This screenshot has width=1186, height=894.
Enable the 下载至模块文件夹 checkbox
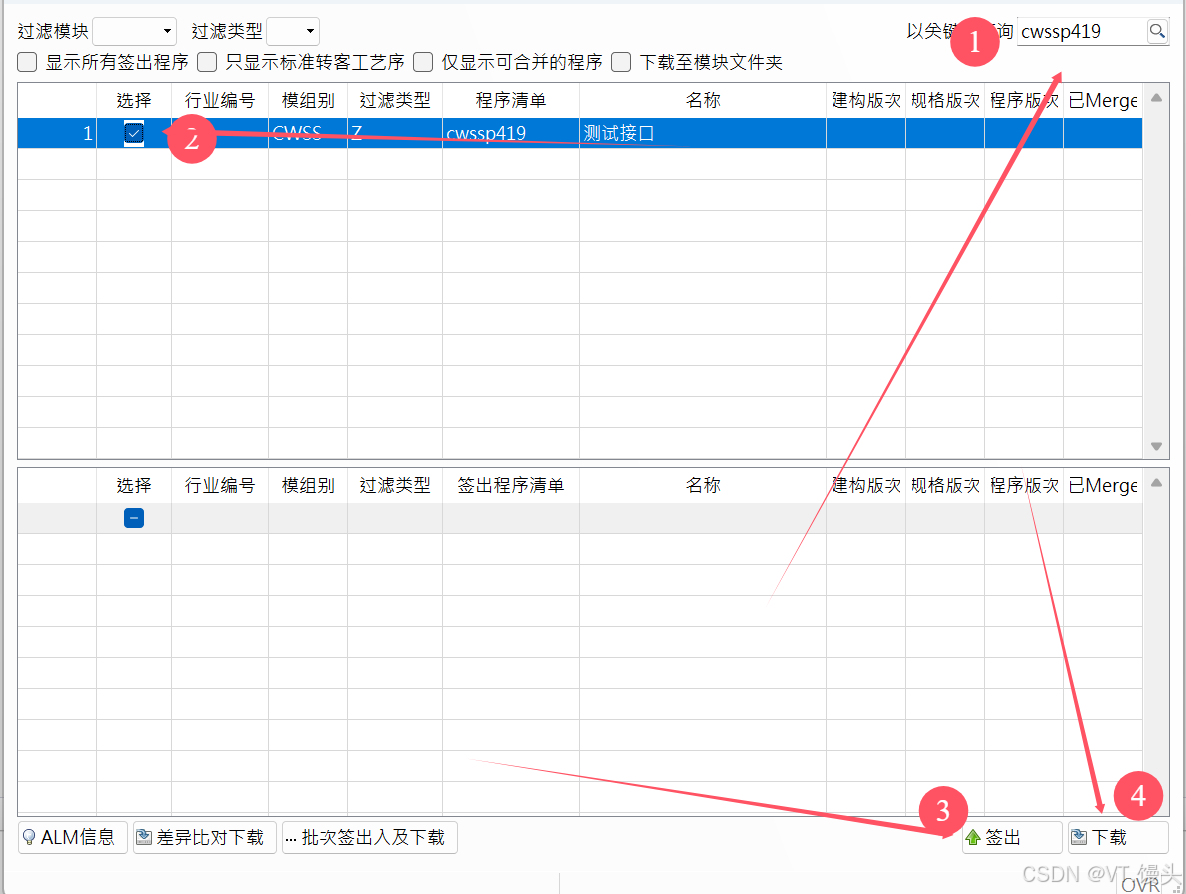coord(620,62)
